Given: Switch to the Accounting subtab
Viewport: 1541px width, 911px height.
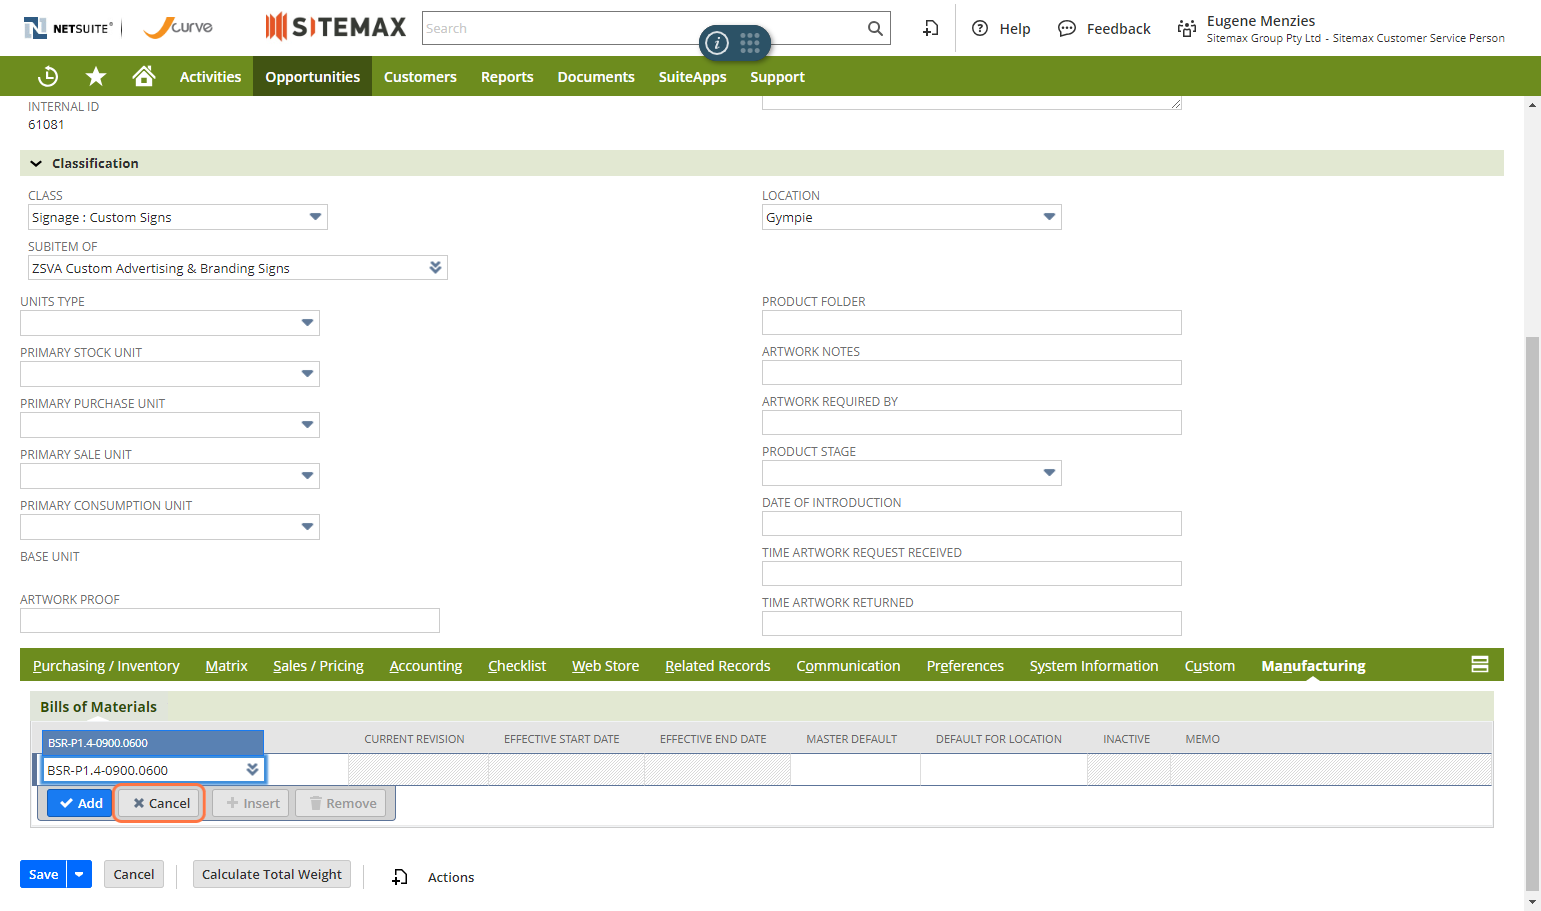Looking at the screenshot, I should 426,665.
